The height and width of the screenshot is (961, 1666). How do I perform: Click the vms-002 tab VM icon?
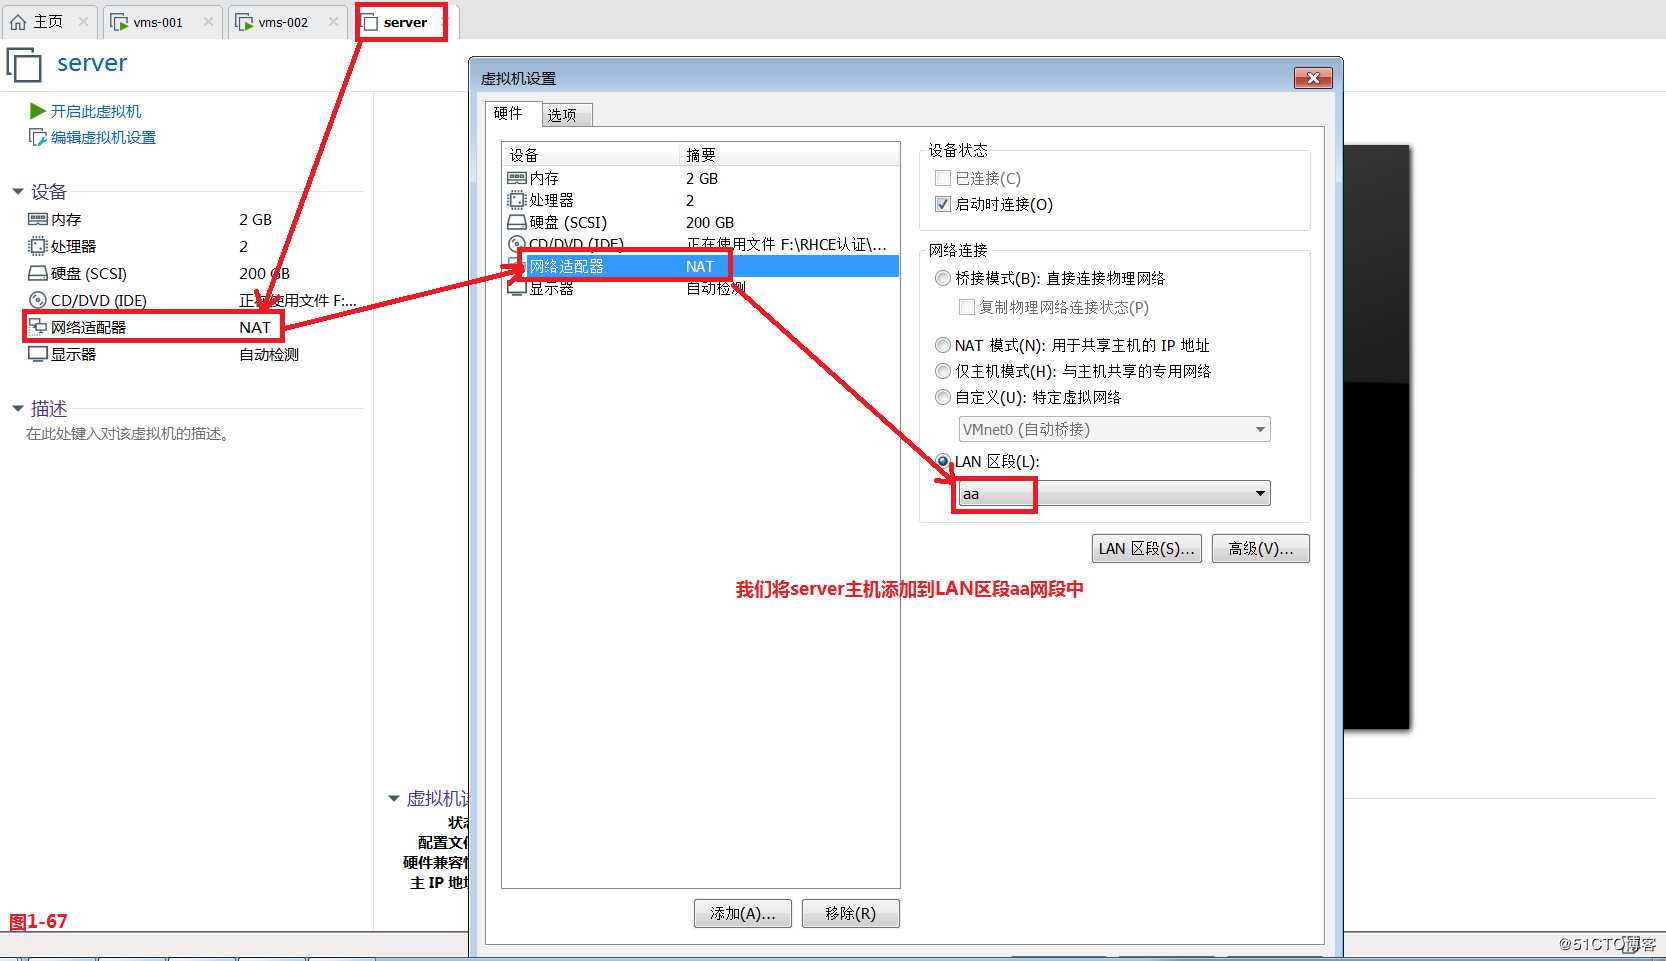tap(244, 22)
